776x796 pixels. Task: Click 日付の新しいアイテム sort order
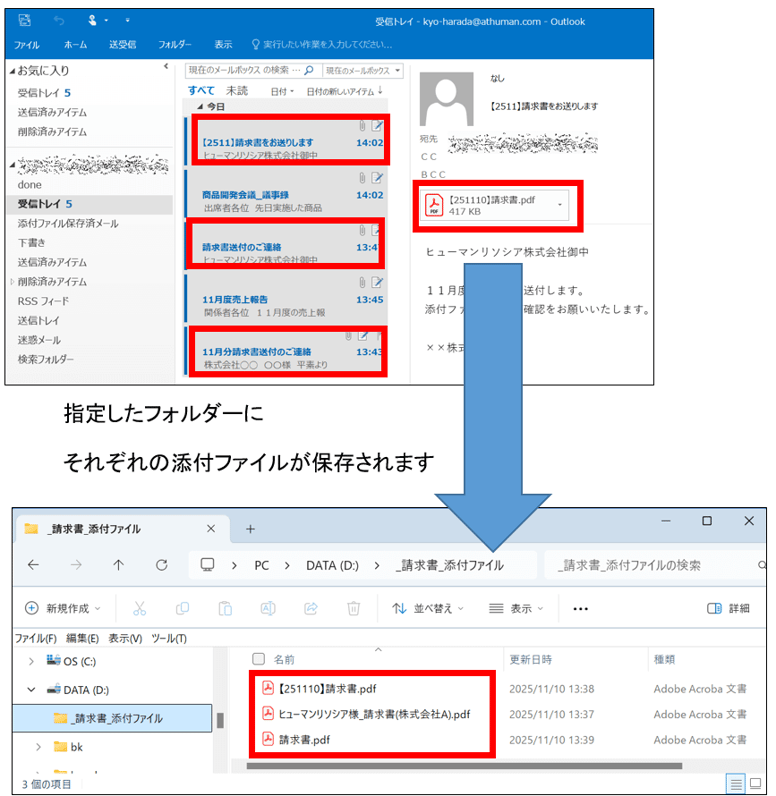click(x=344, y=91)
